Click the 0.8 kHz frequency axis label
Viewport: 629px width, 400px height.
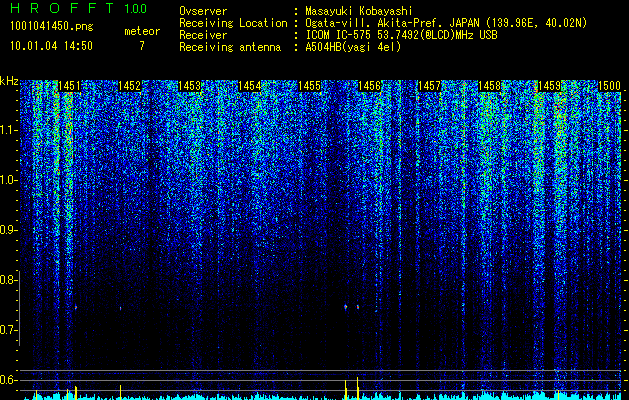pyautogui.click(x=9, y=280)
